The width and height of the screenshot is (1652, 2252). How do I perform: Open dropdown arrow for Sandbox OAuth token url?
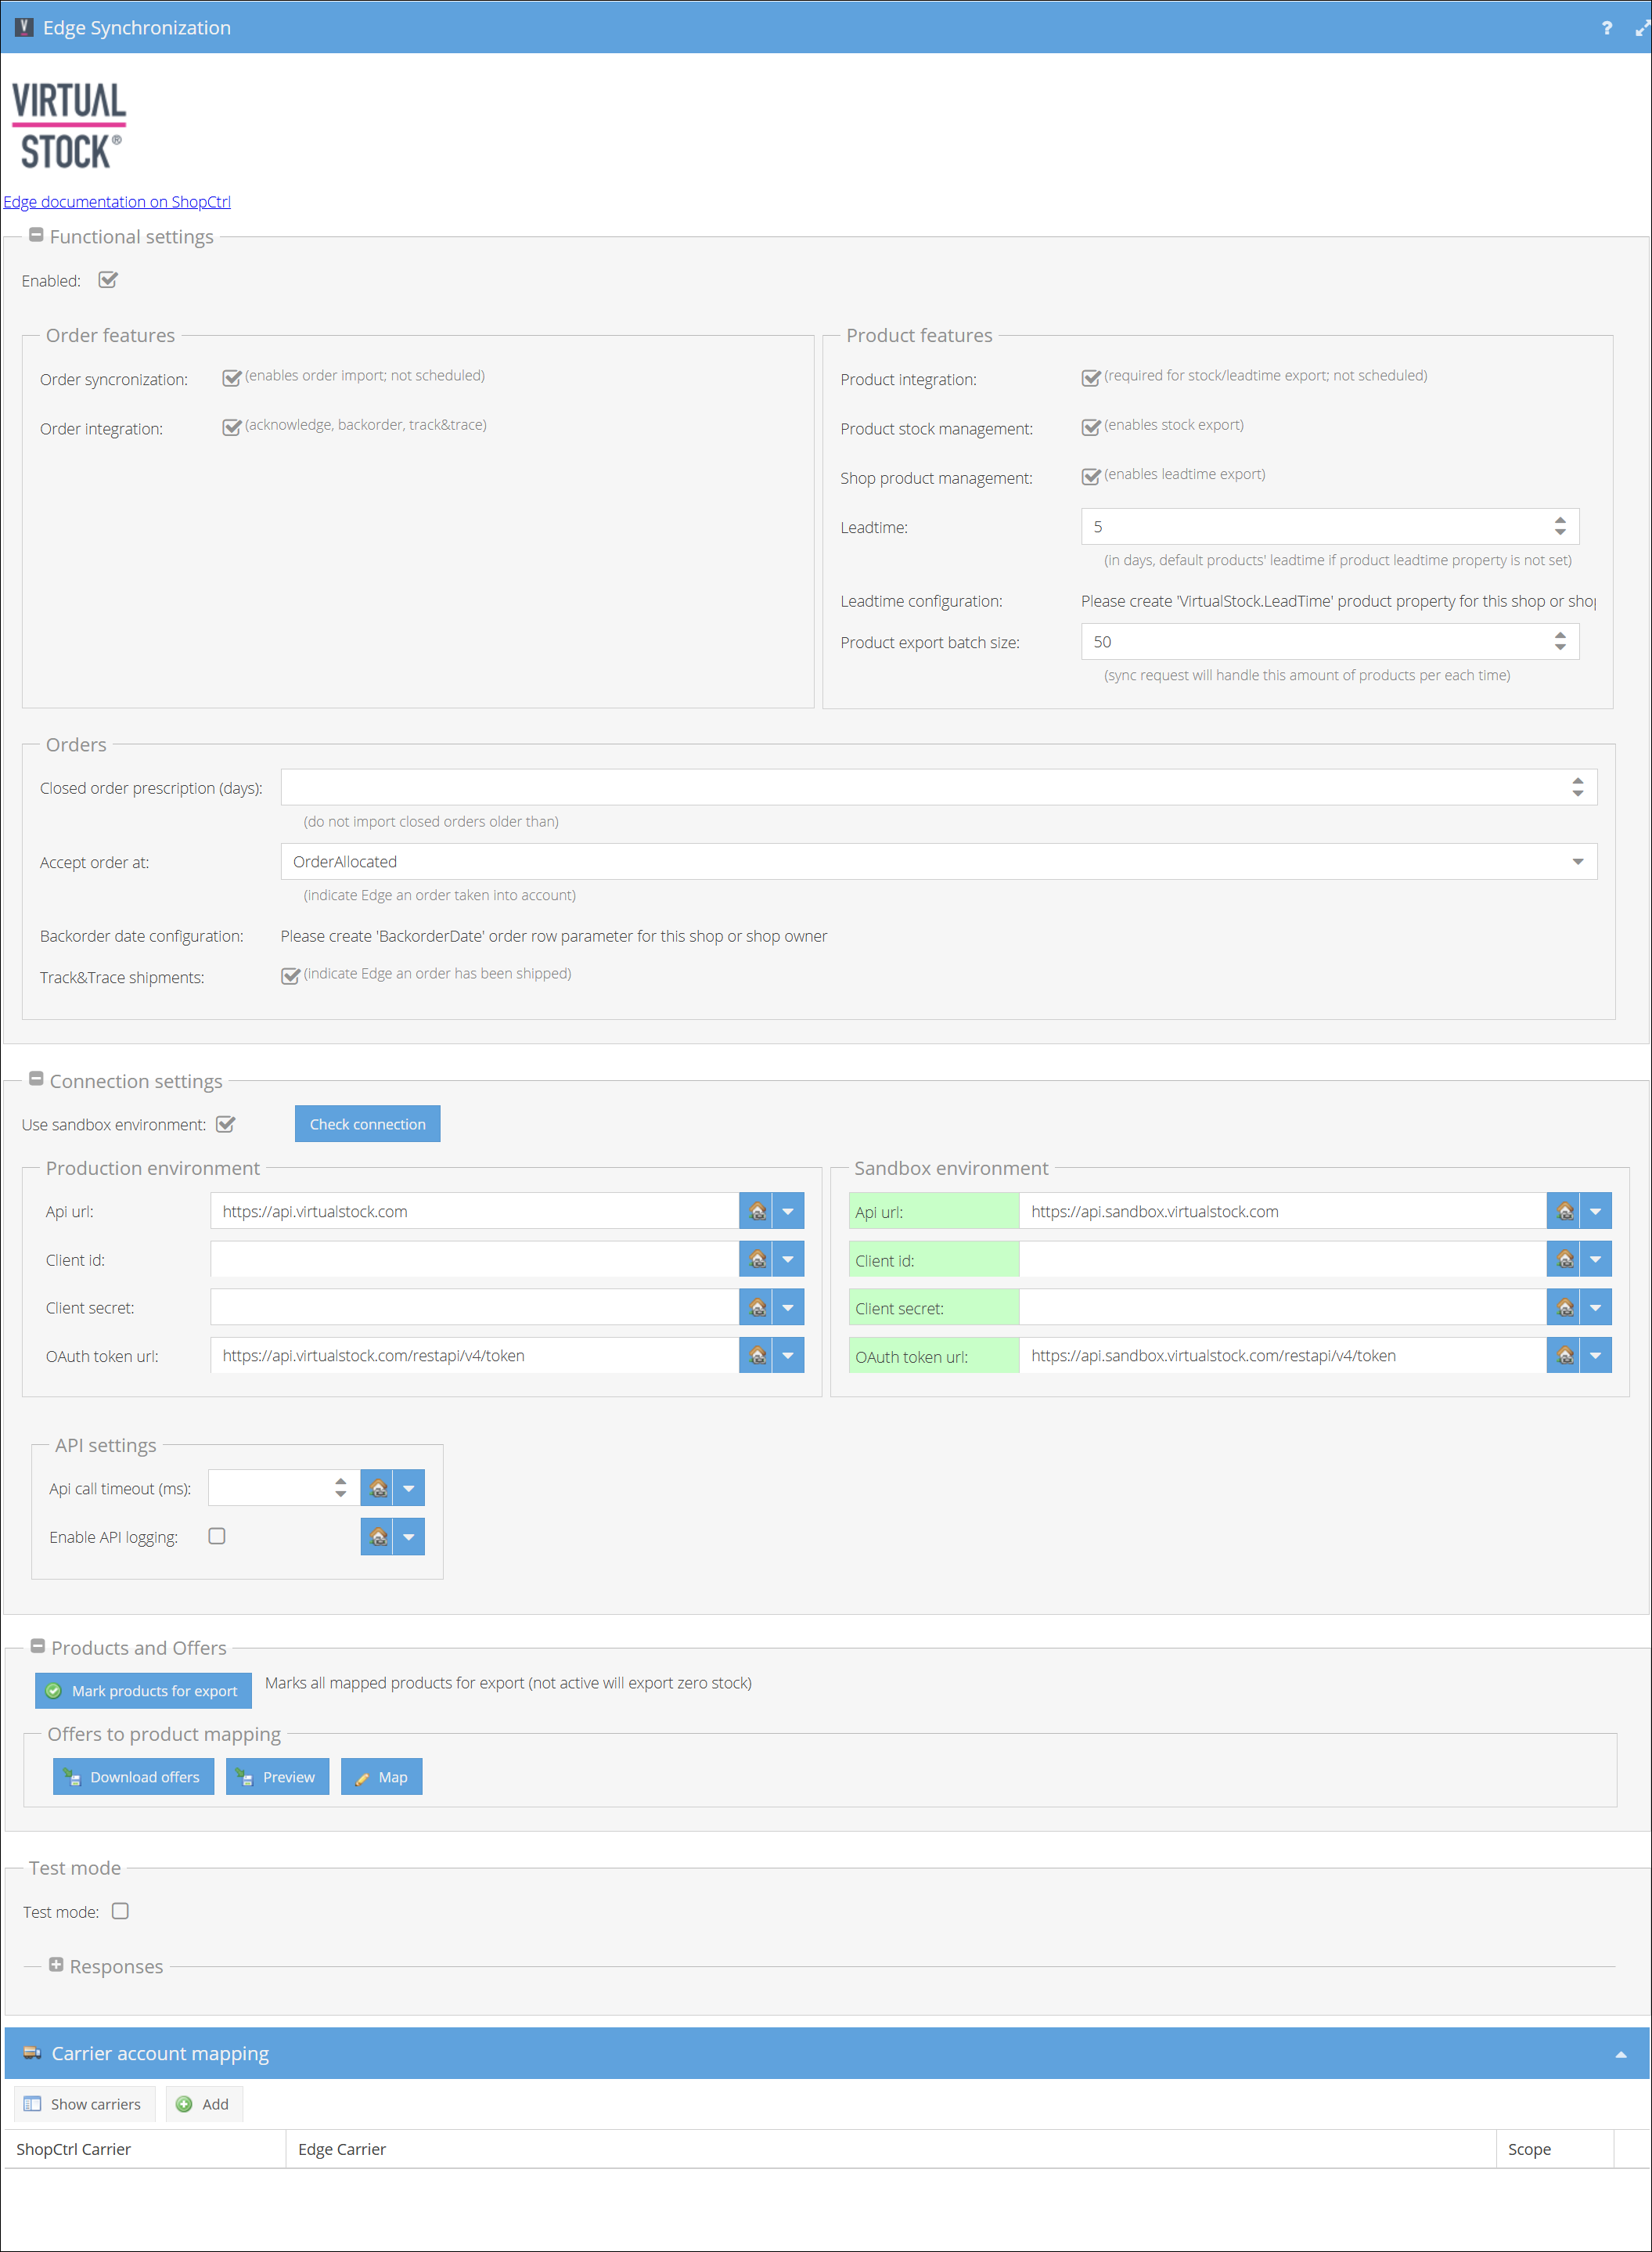[1596, 1355]
